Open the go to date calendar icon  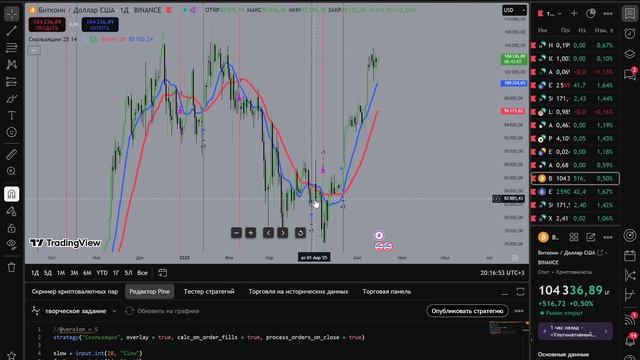(x=162, y=273)
